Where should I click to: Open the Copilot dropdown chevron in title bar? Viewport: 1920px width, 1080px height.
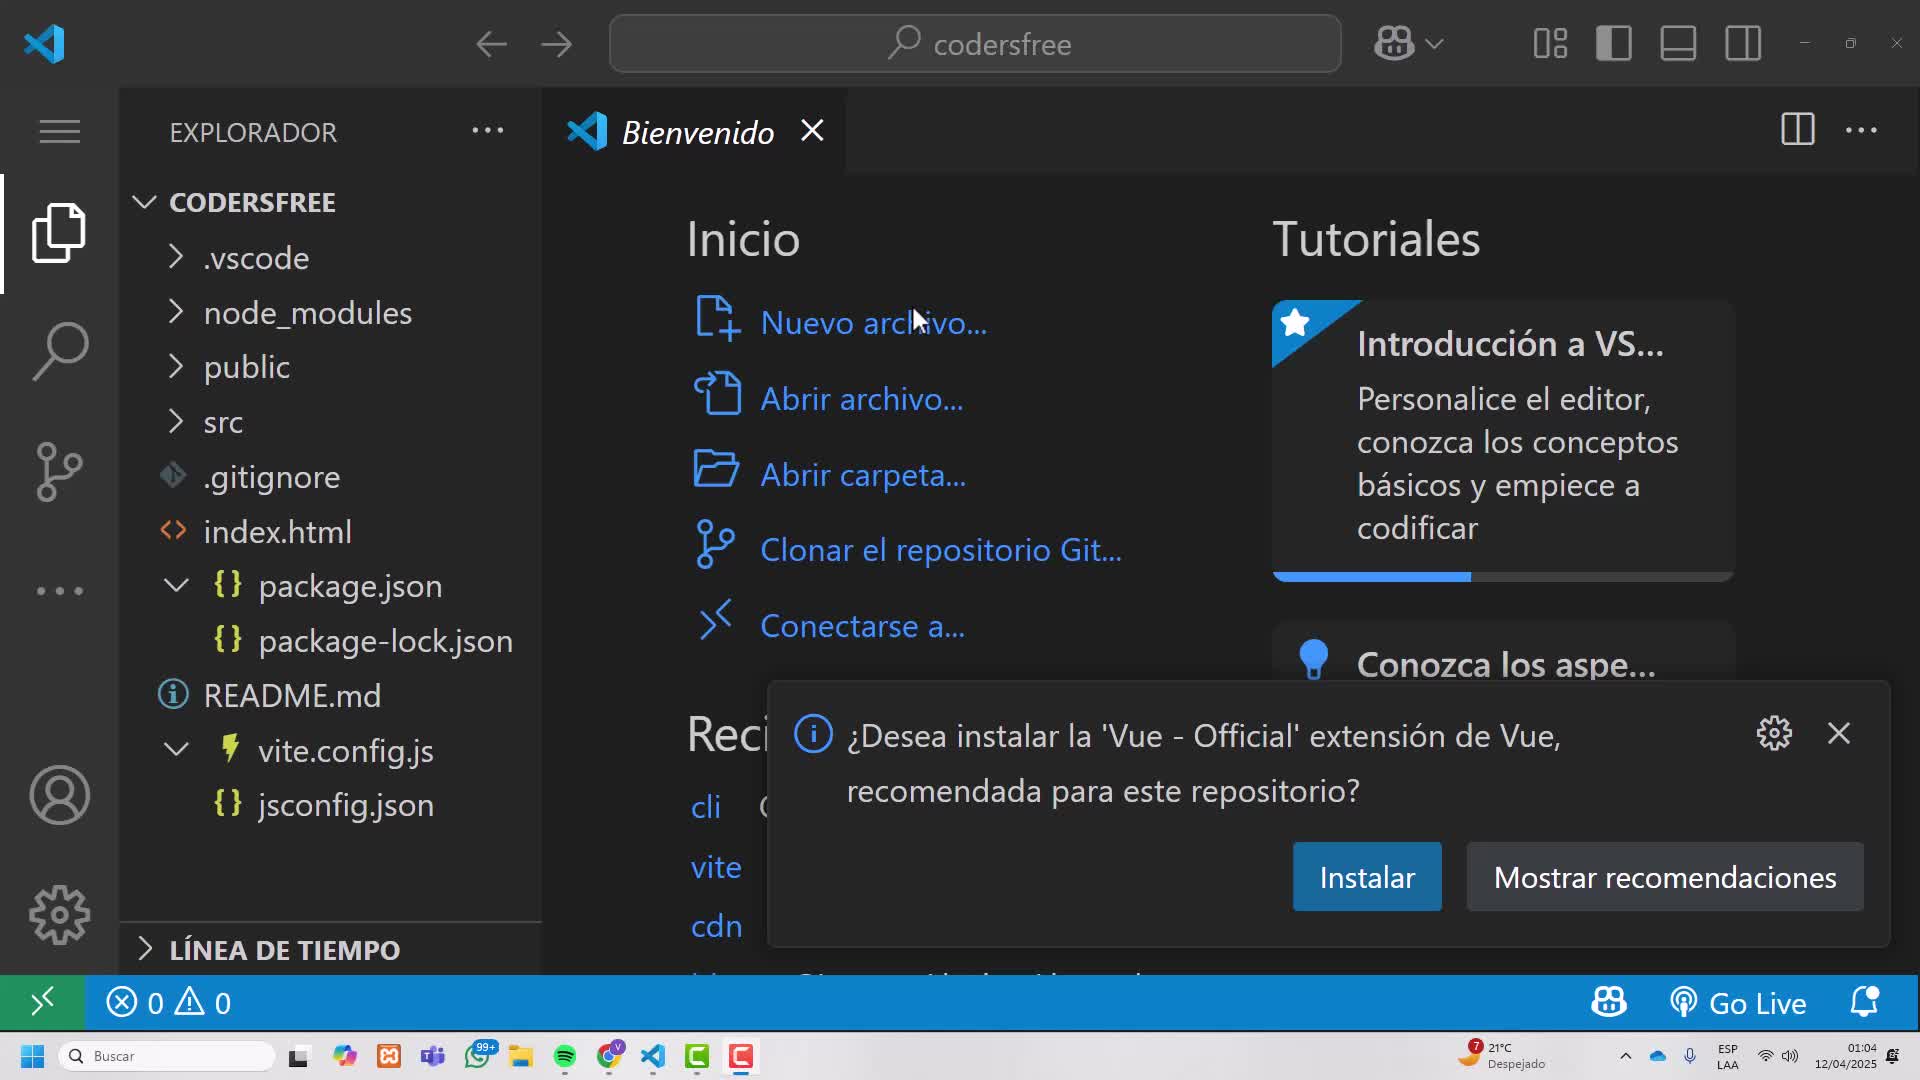click(1434, 44)
